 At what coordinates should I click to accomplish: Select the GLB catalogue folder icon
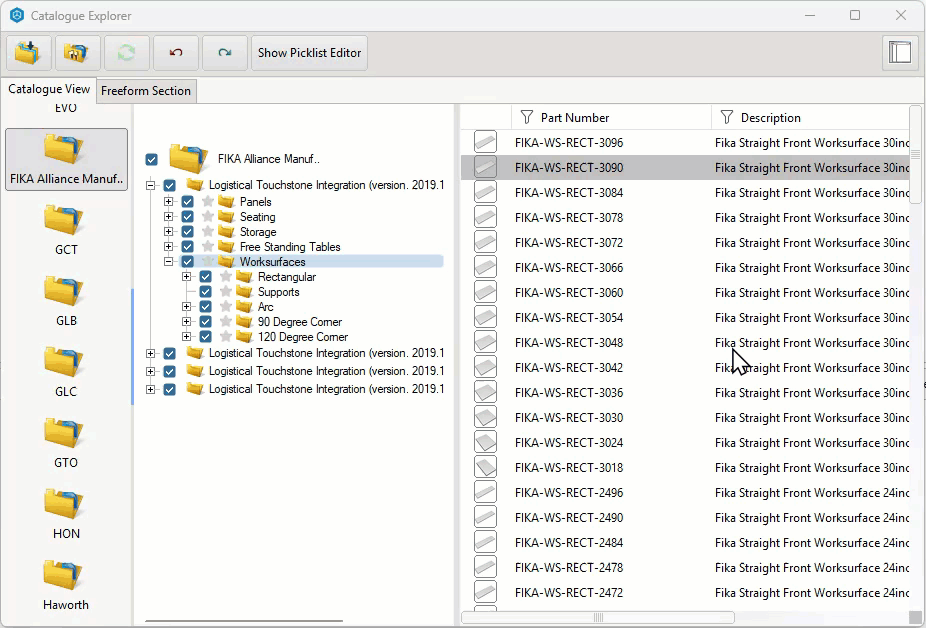(63, 291)
